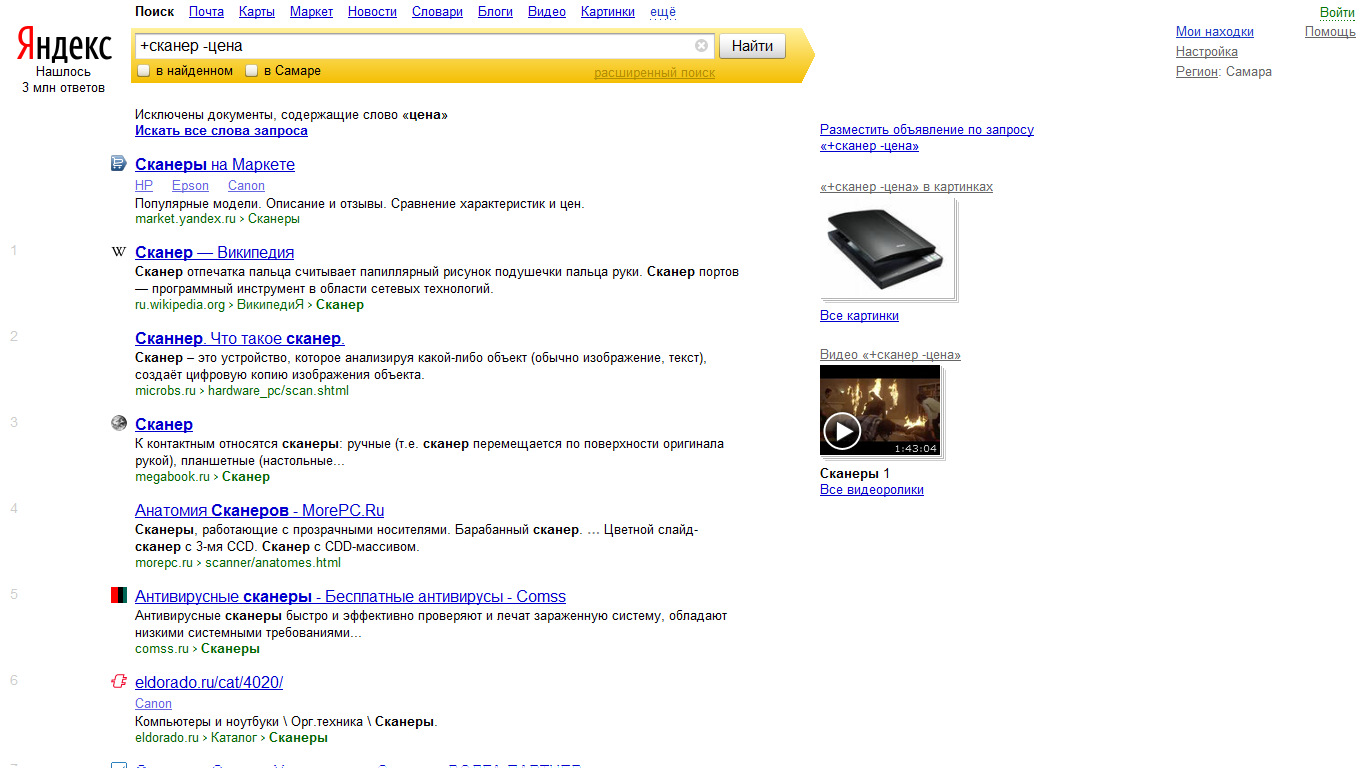Click the Market favicon next to Сканеры на Маркете
This screenshot has height=768, width=1366.
pos(119,164)
